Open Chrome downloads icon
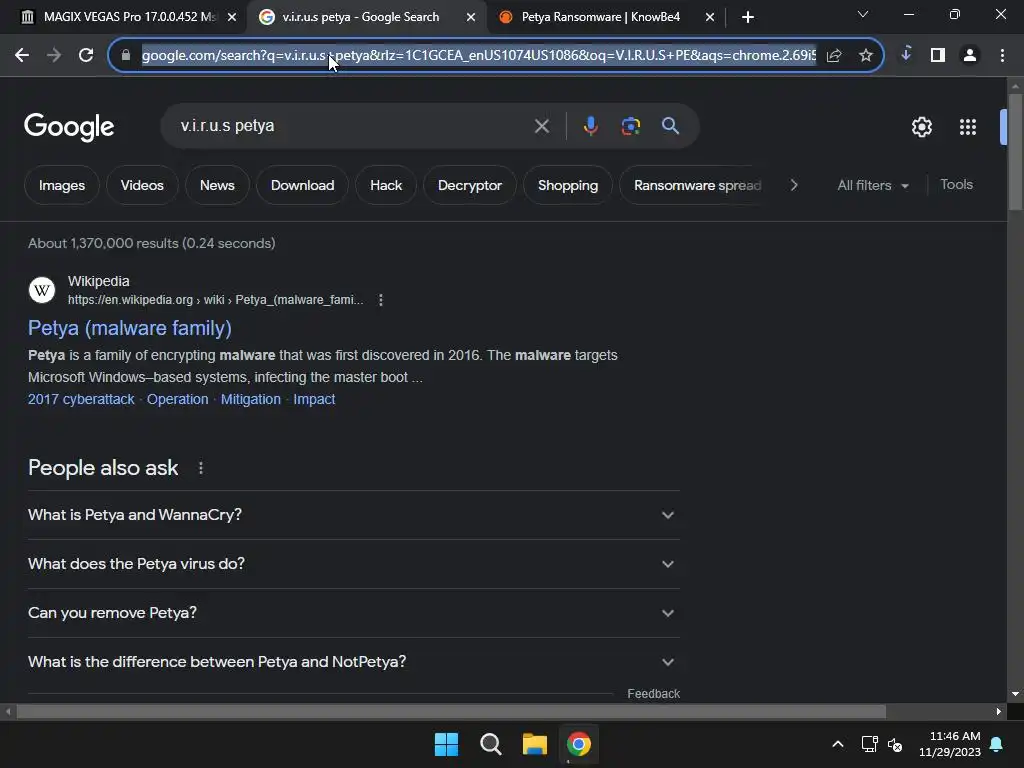This screenshot has width=1024, height=768. click(x=906, y=54)
